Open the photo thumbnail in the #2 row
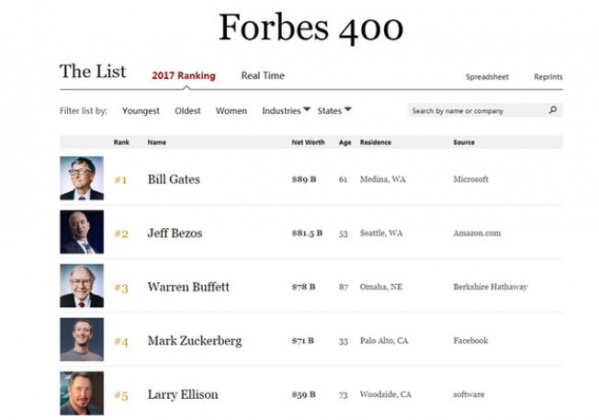Screen dimensions: 599x420 point(82,232)
